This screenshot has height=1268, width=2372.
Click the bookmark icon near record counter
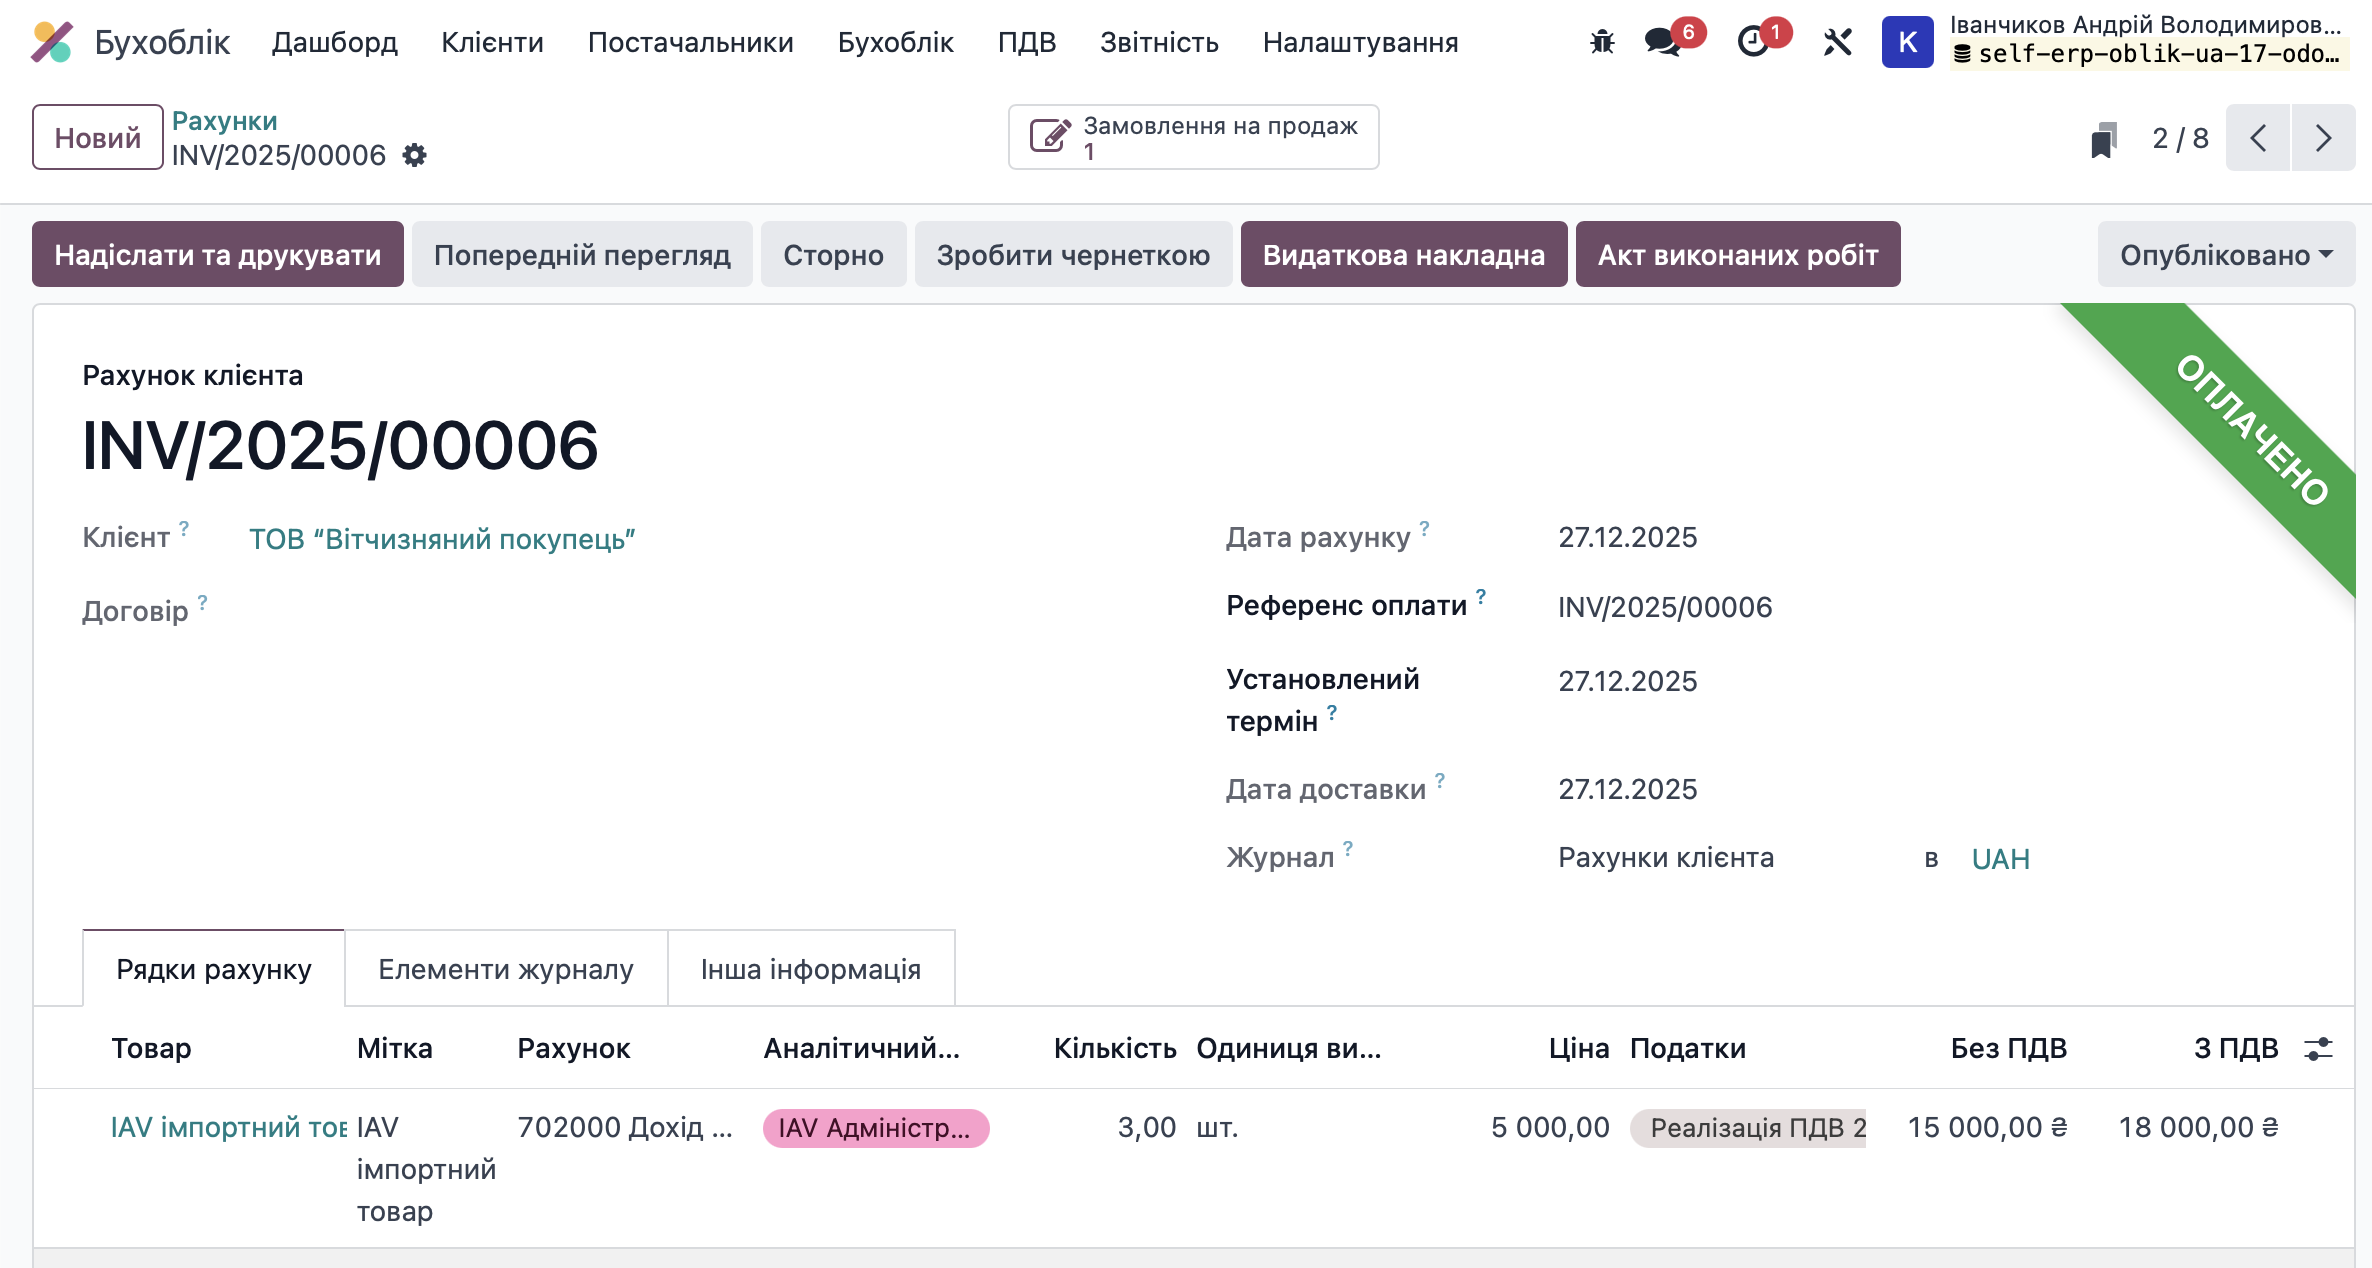pos(2106,139)
